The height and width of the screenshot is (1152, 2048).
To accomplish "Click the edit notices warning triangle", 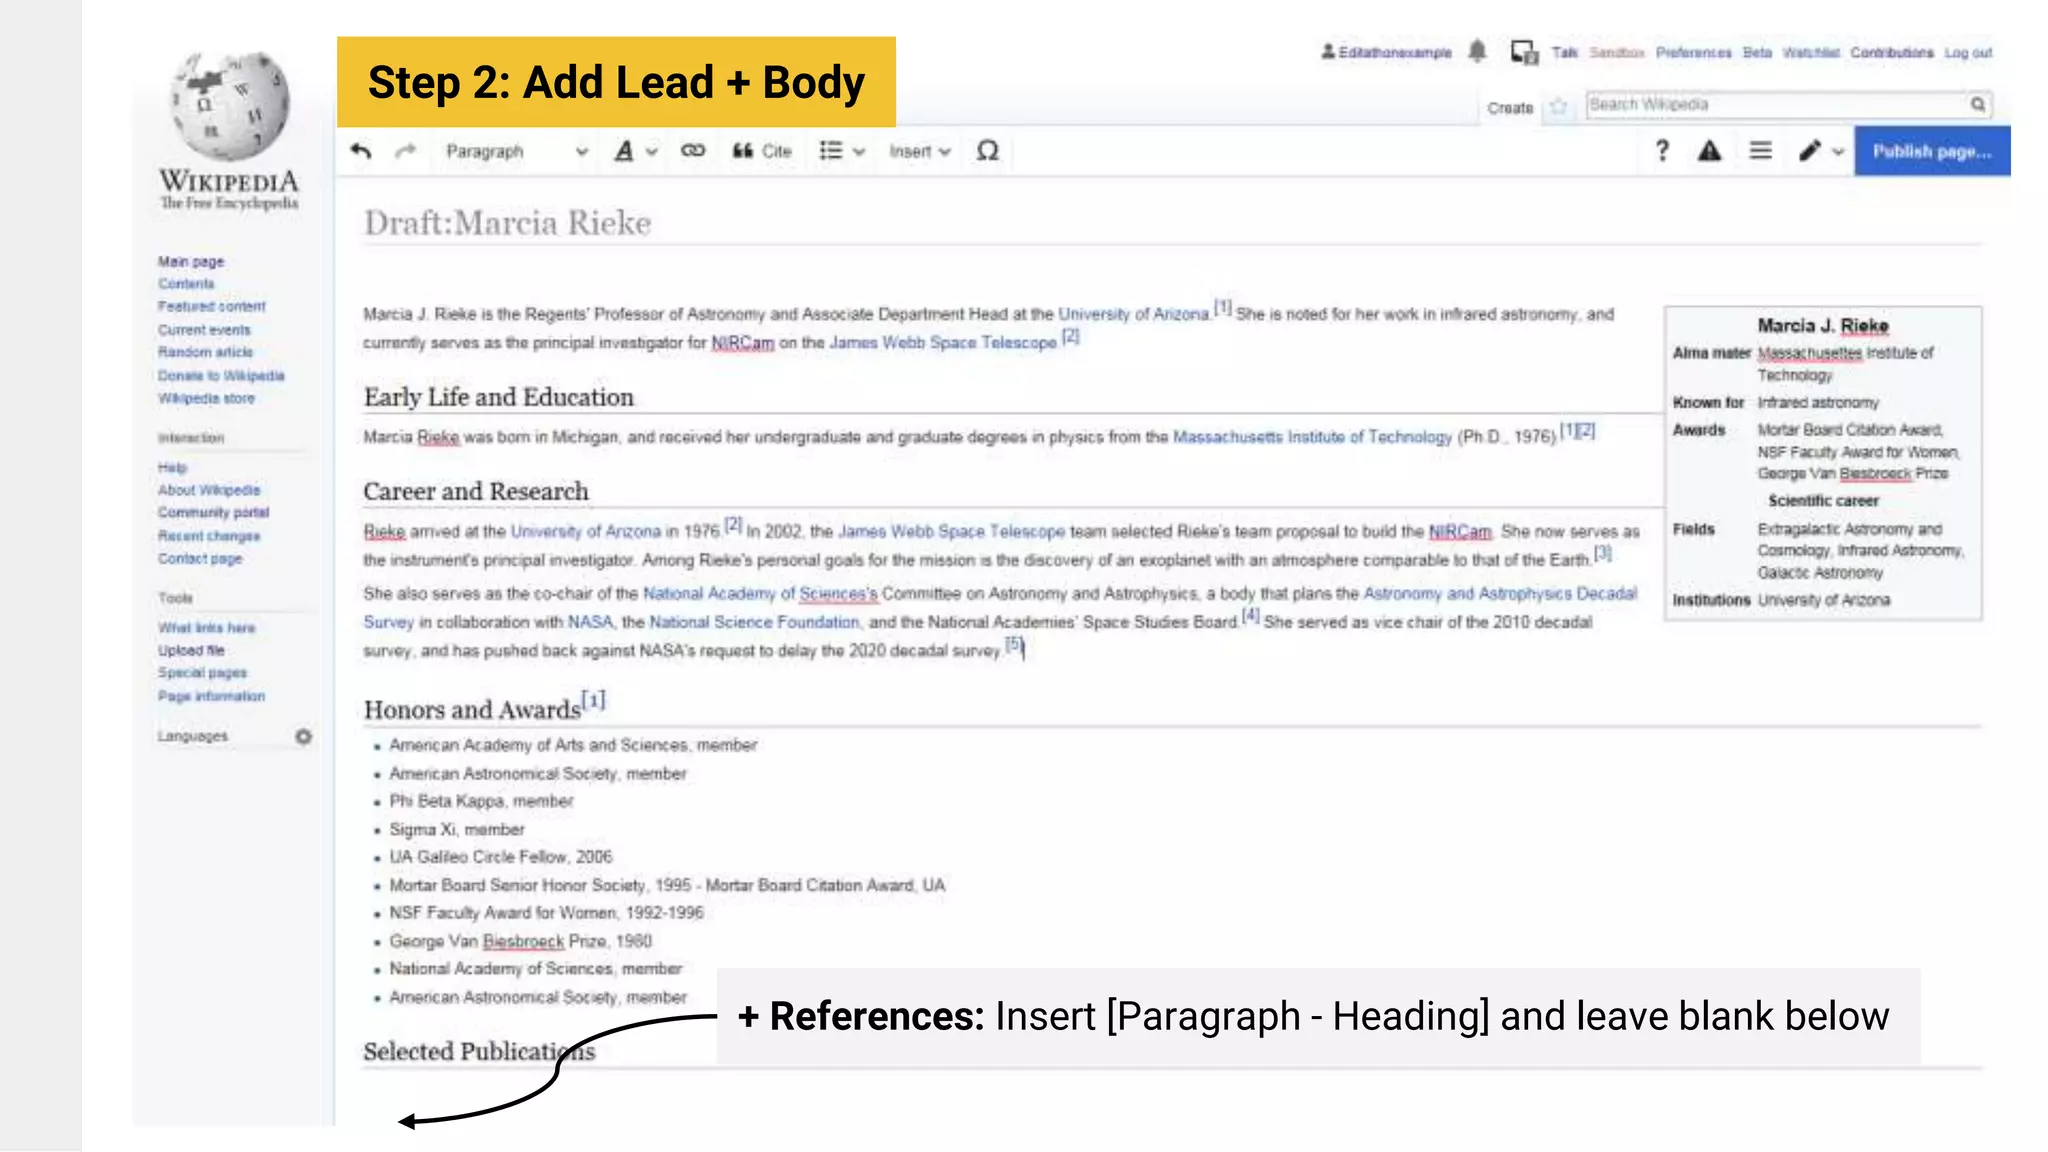I will (x=1710, y=151).
